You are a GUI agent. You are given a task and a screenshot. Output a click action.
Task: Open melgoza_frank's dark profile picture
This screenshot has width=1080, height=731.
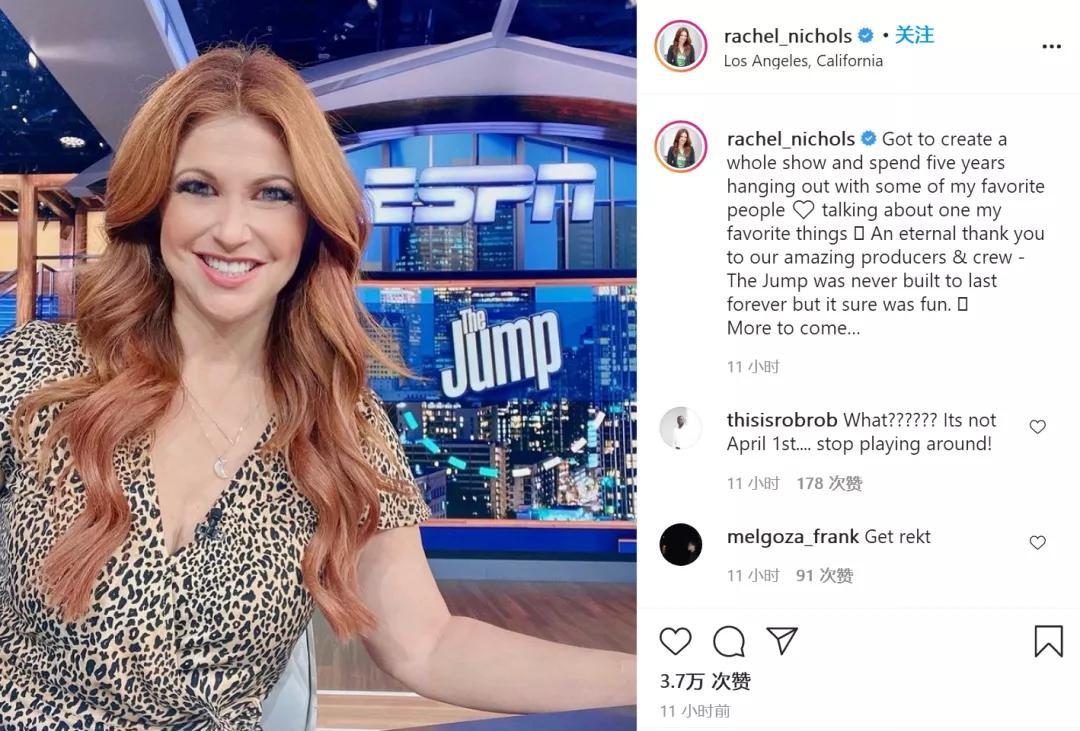click(681, 544)
